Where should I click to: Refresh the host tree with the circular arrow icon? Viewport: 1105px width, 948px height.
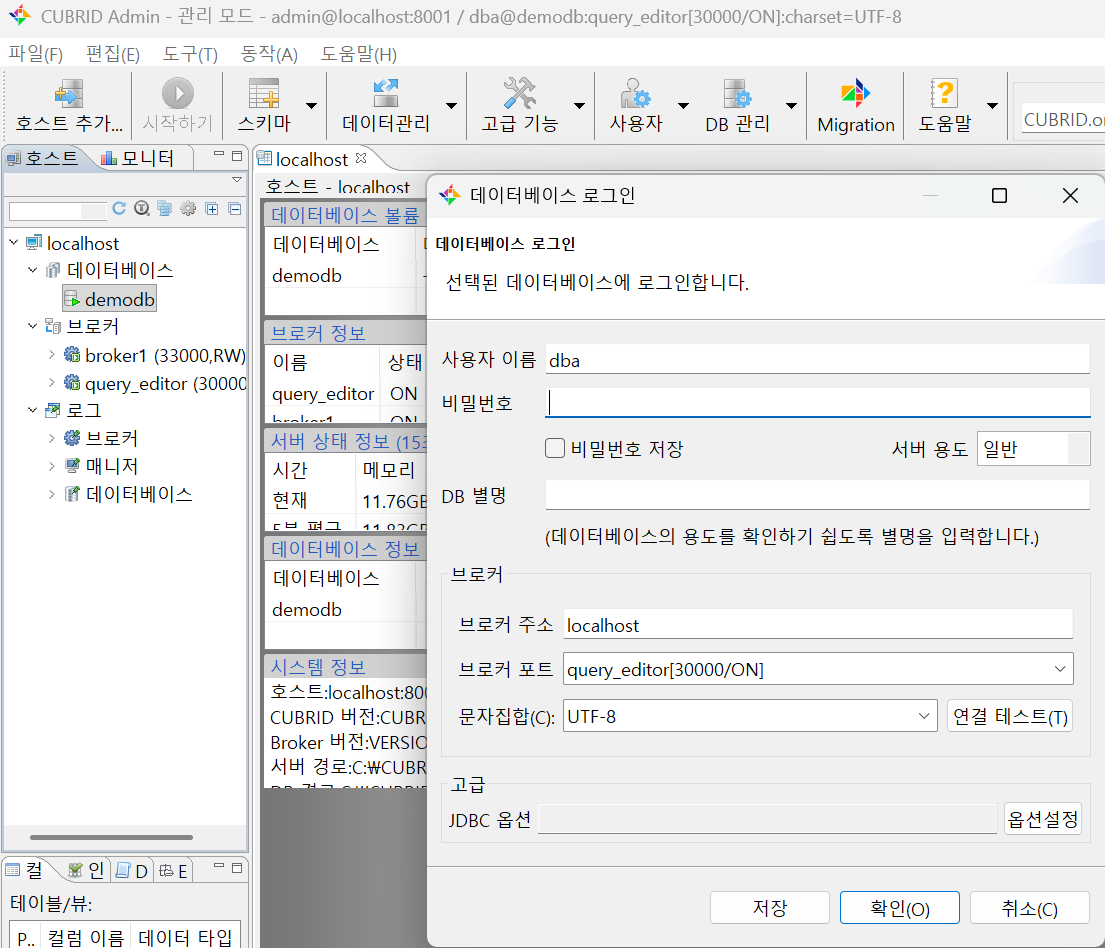[x=118, y=209]
